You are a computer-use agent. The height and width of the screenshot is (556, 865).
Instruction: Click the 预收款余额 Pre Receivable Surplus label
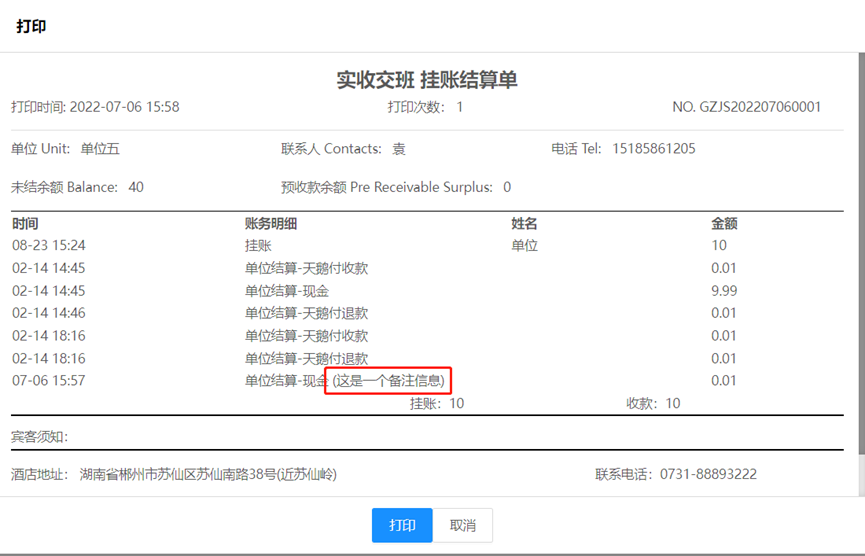387,188
